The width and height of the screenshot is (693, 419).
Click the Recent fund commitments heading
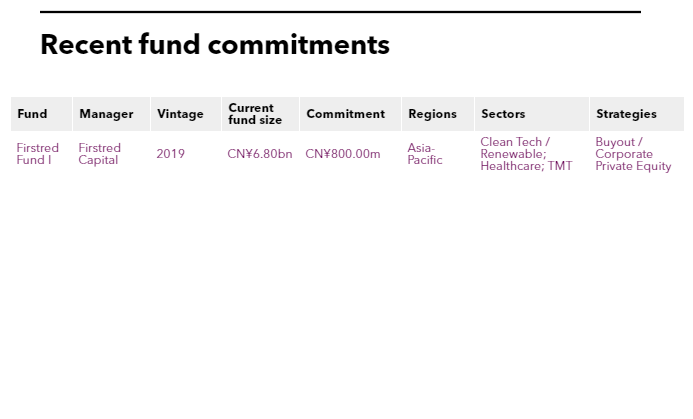coord(215,45)
